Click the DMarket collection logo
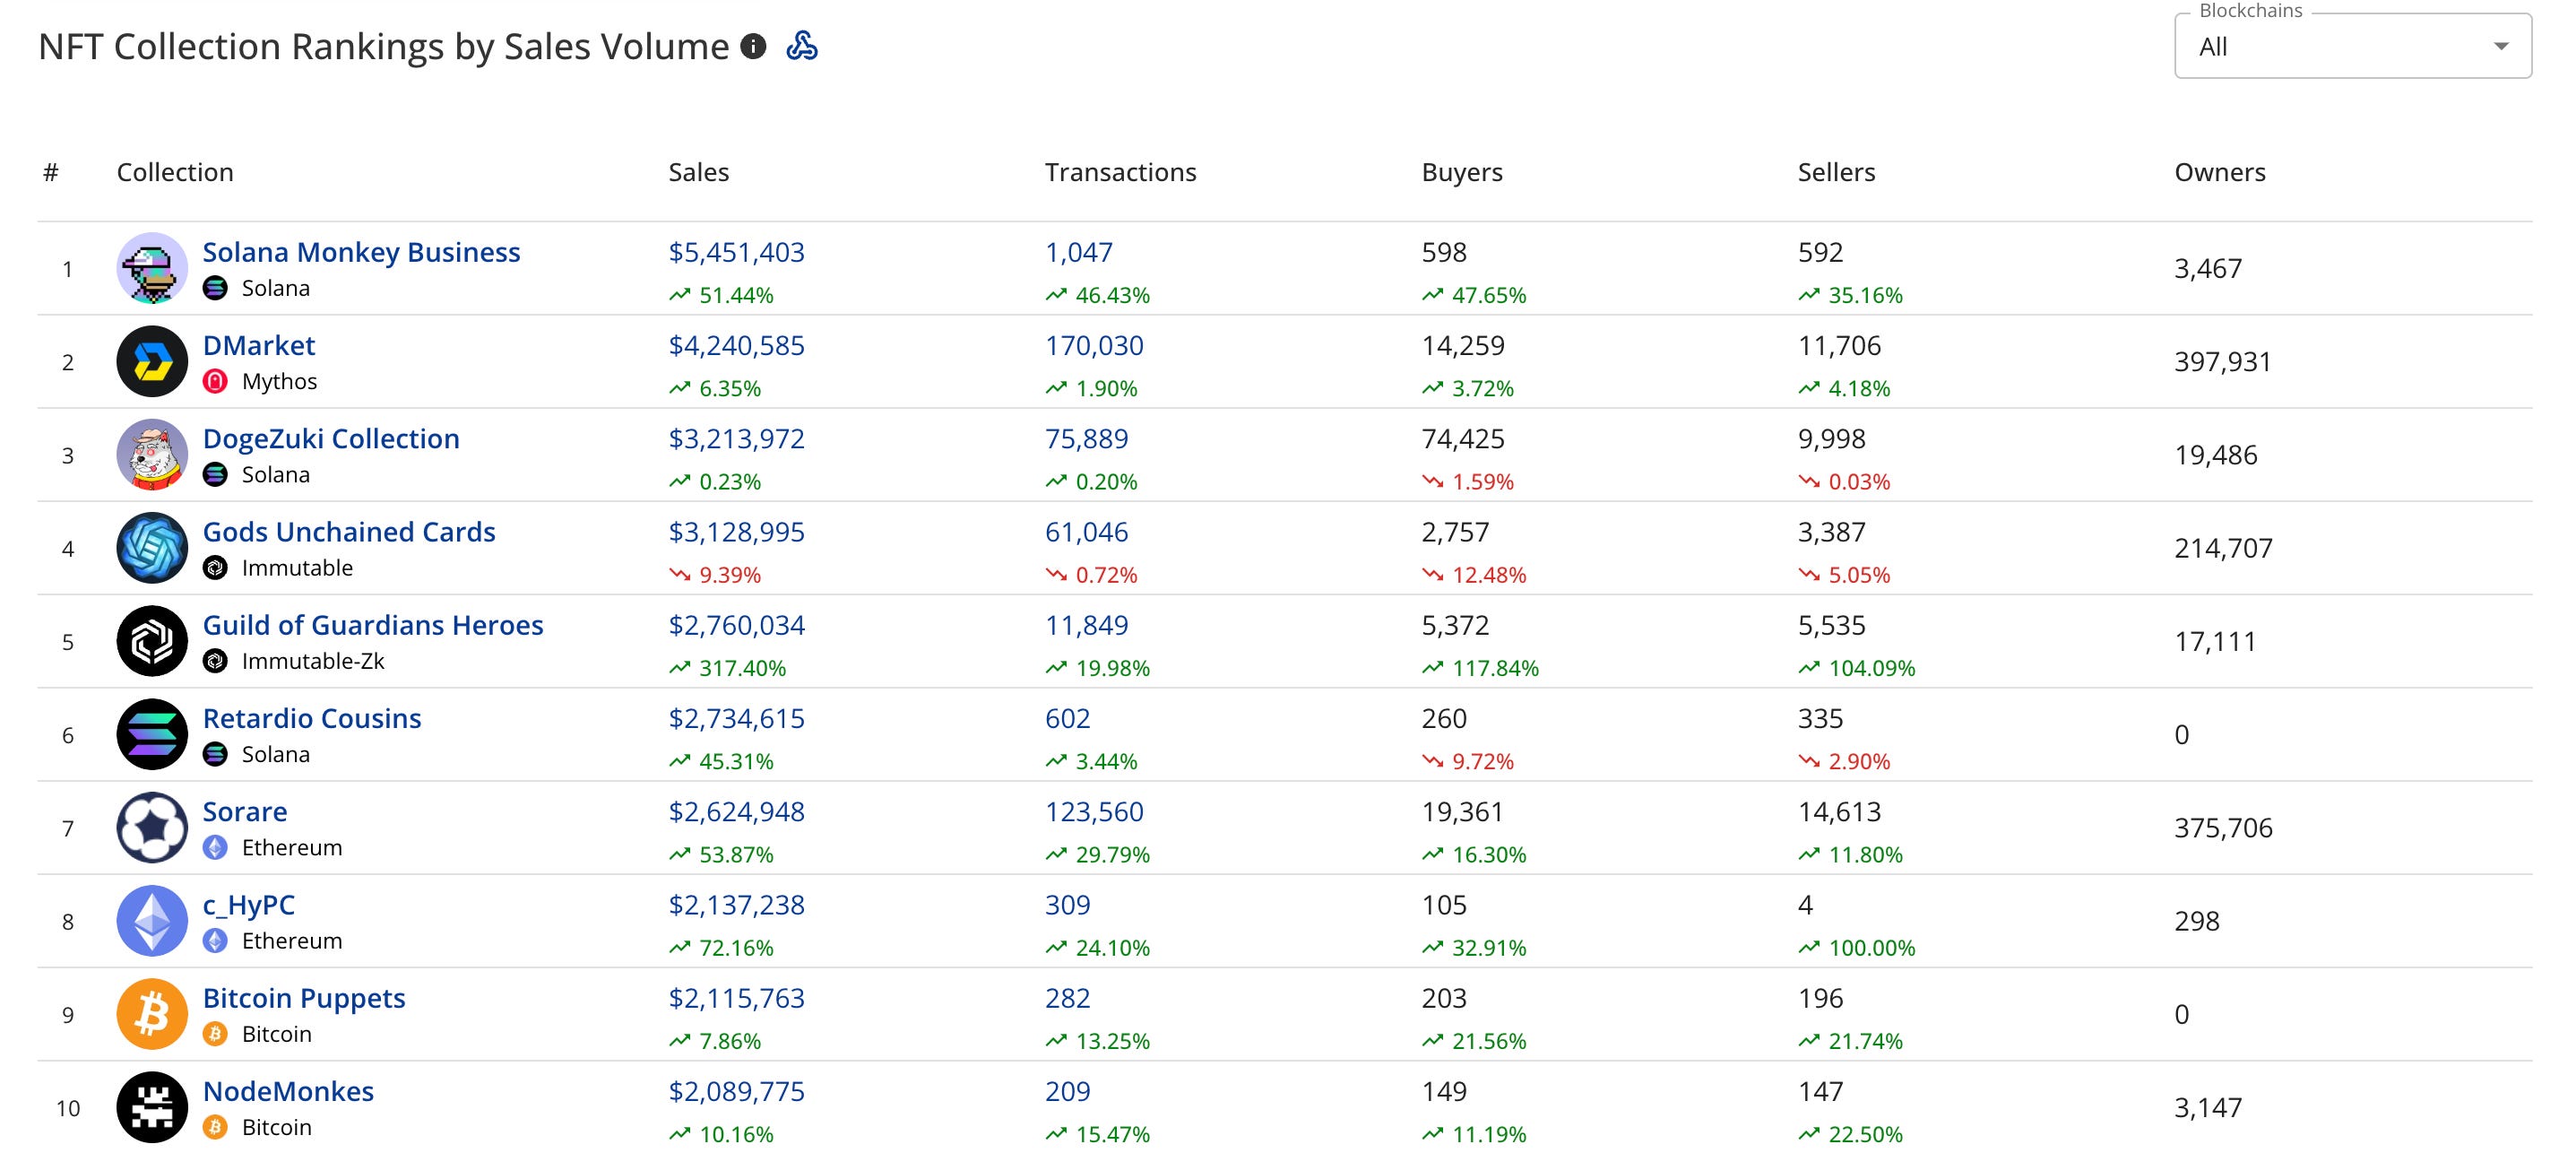The height and width of the screenshot is (1153, 2576). (x=152, y=361)
